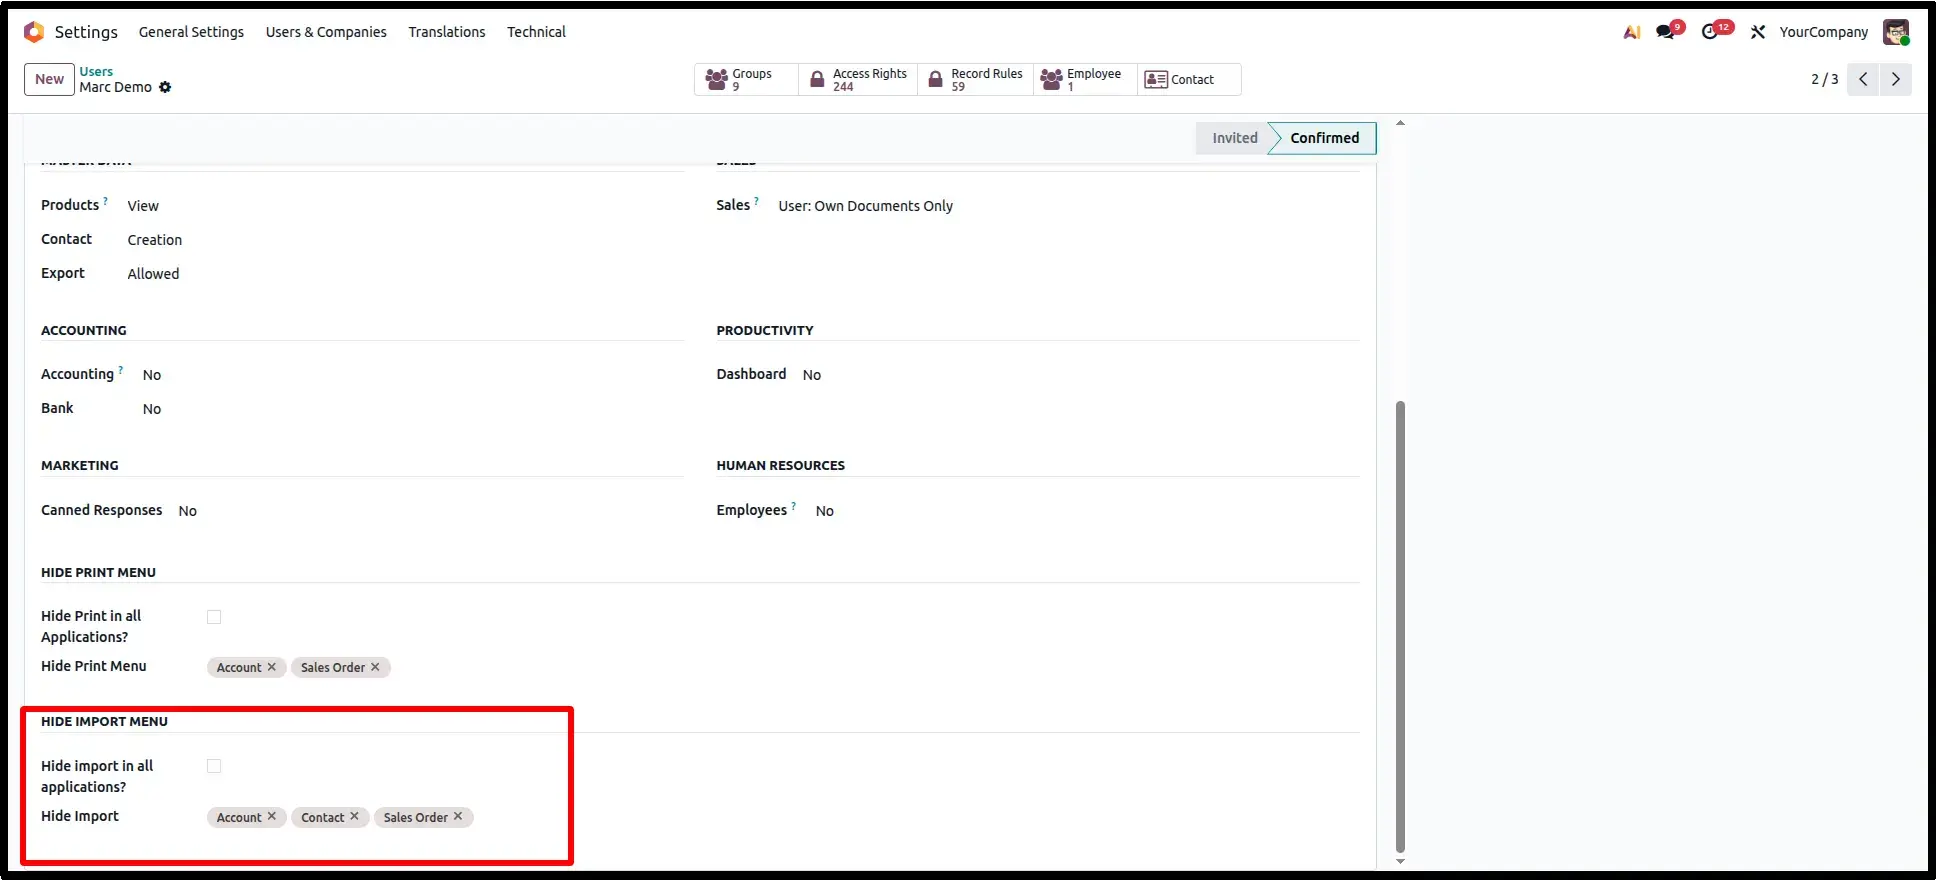
Task: Select the Confirmed status stage
Action: [x=1323, y=138]
